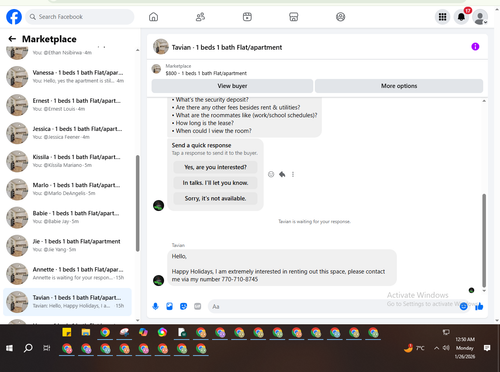Click More options button
Screen dimensions: 500x372
pyautogui.click(x=399, y=86)
